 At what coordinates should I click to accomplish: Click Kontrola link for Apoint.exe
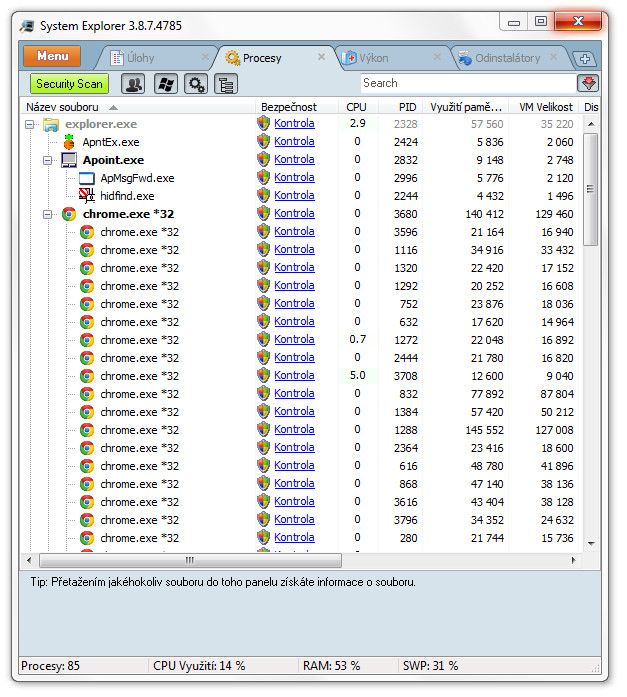tap(294, 159)
